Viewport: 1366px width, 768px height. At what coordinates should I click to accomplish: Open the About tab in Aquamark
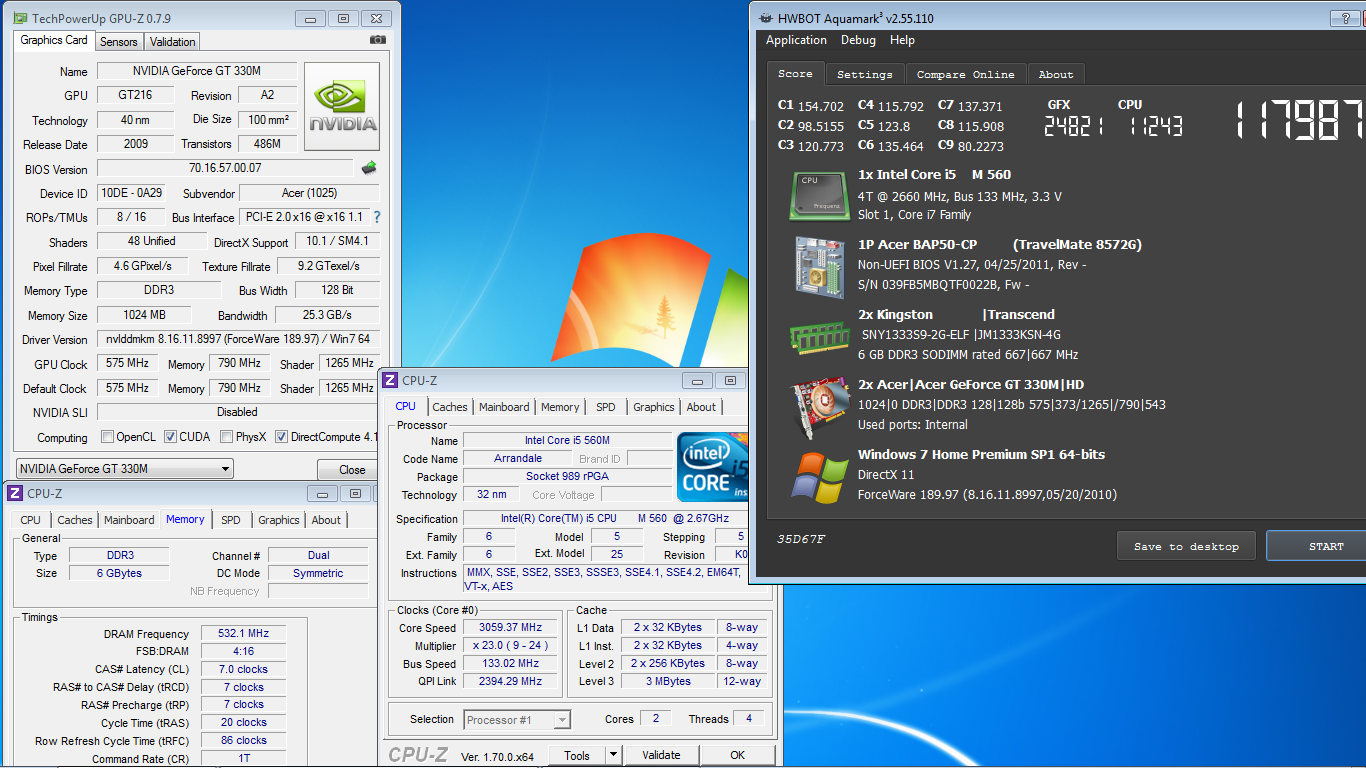coord(1056,75)
